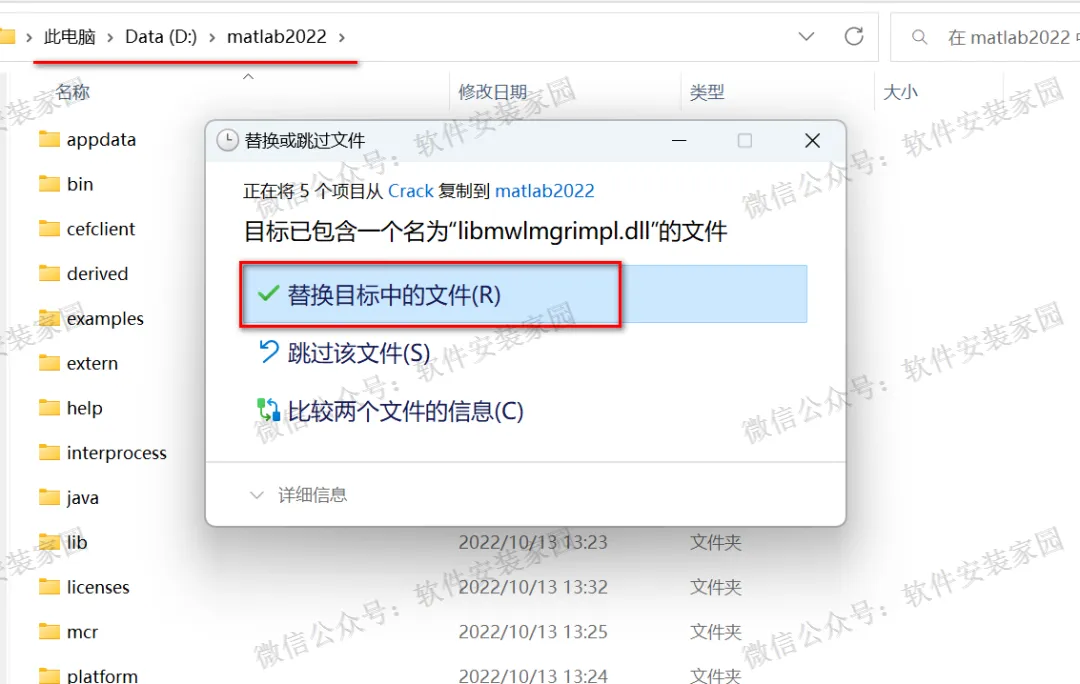Select the licenses folder icon
1080x684 pixels.
[x=49, y=587]
